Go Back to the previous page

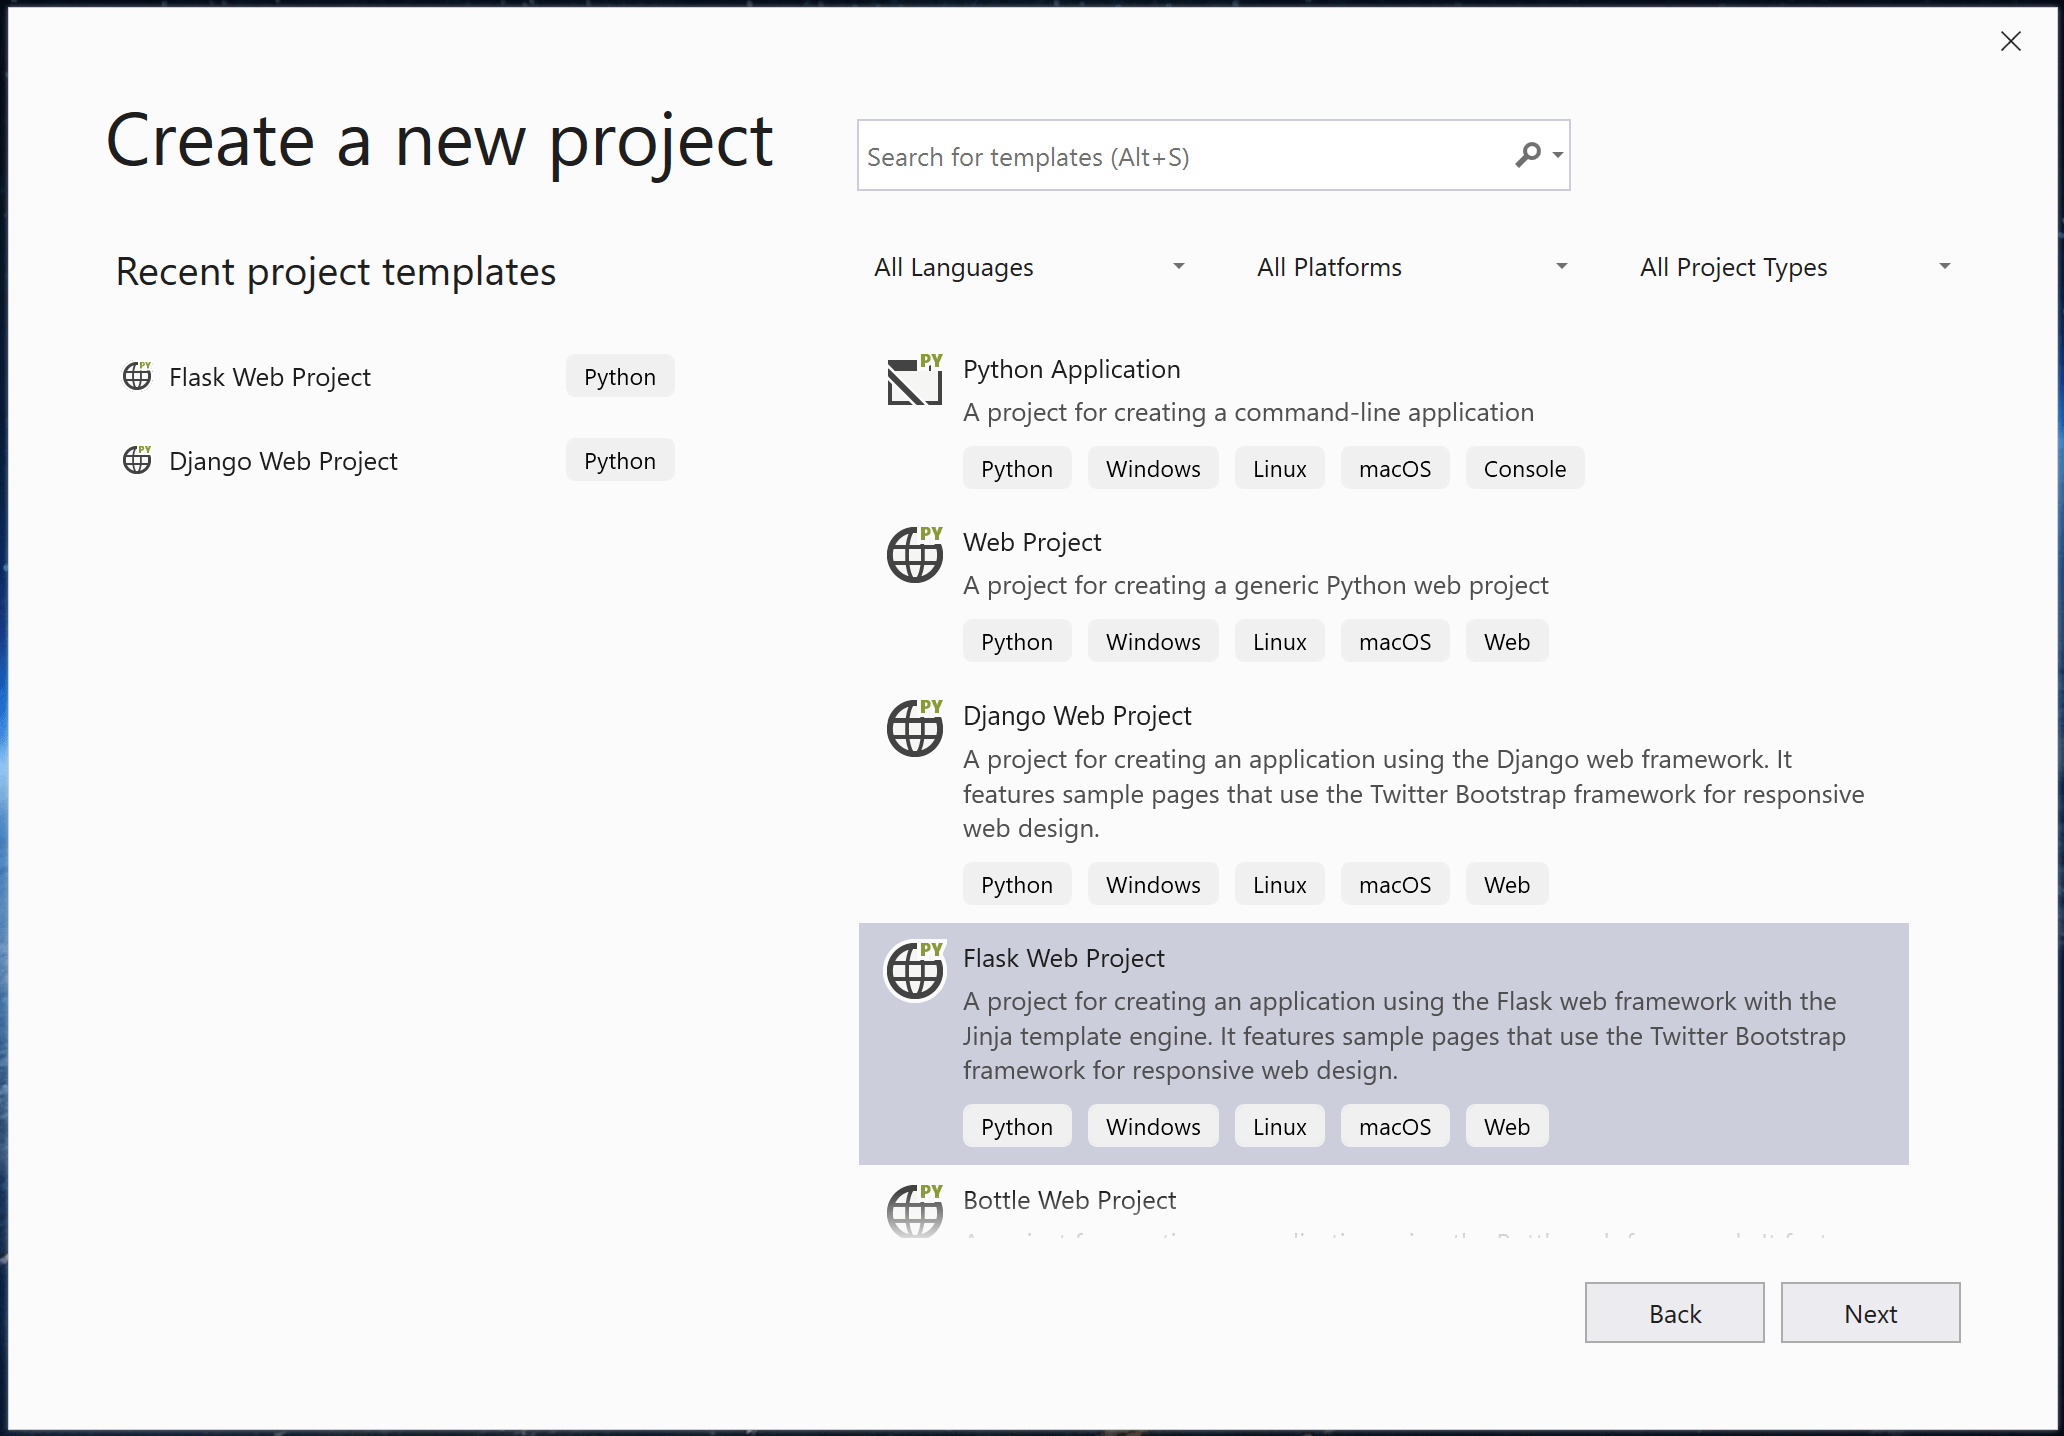click(x=1674, y=1313)
